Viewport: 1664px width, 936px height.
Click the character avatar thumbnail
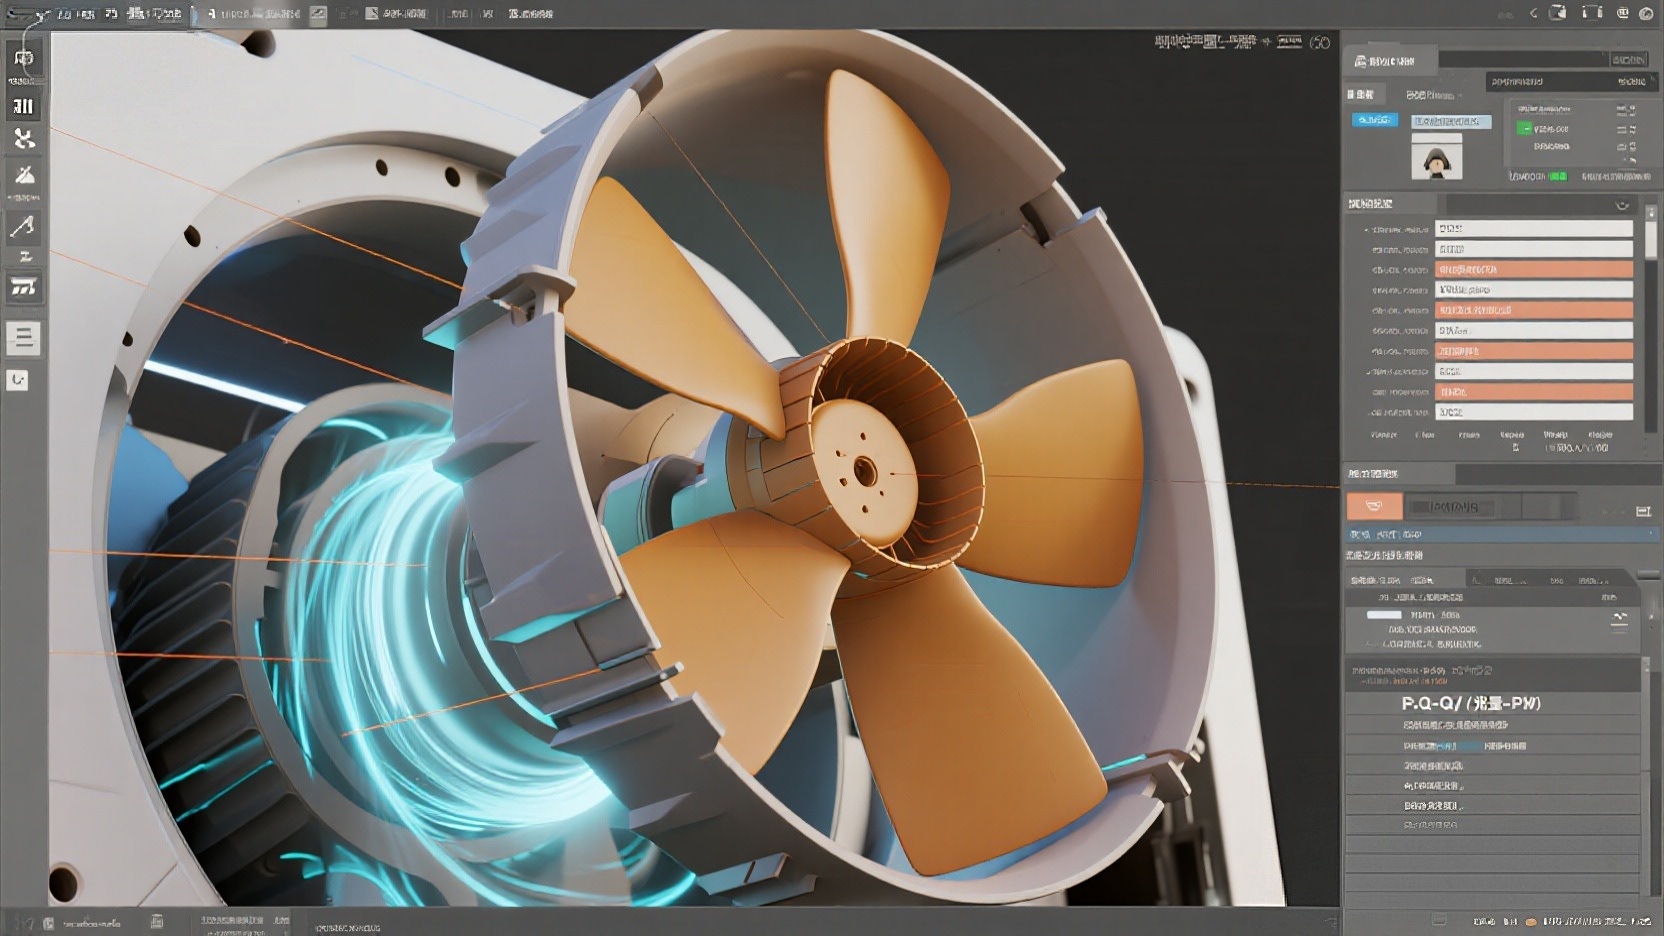[1437, 158]
